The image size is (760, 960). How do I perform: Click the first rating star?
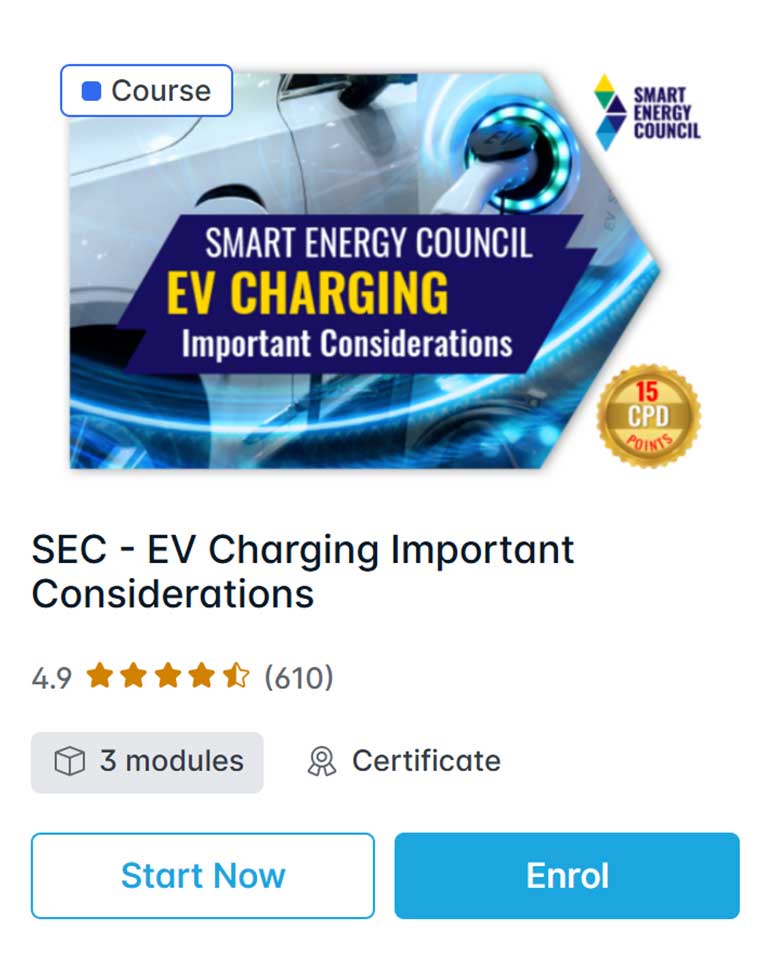(x=99, y=677)
